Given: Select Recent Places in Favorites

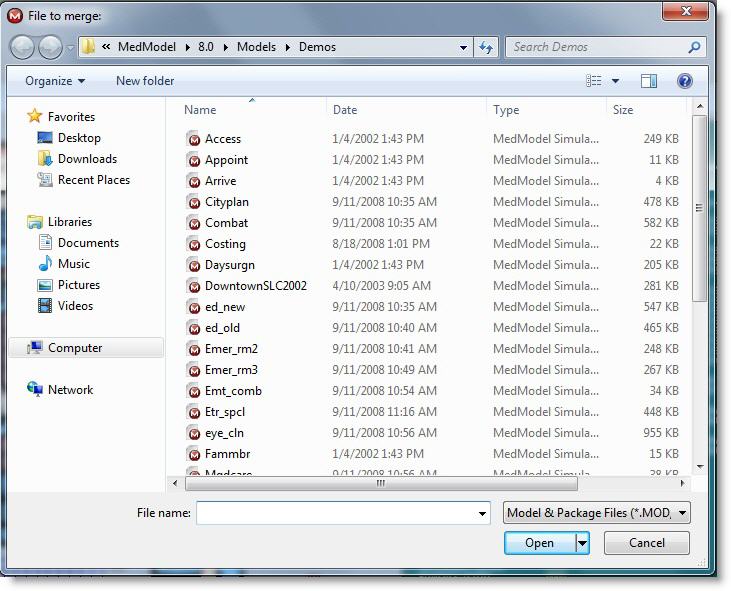Looking at the screenshot, I should pyautogui.click(x=94, y=180).
